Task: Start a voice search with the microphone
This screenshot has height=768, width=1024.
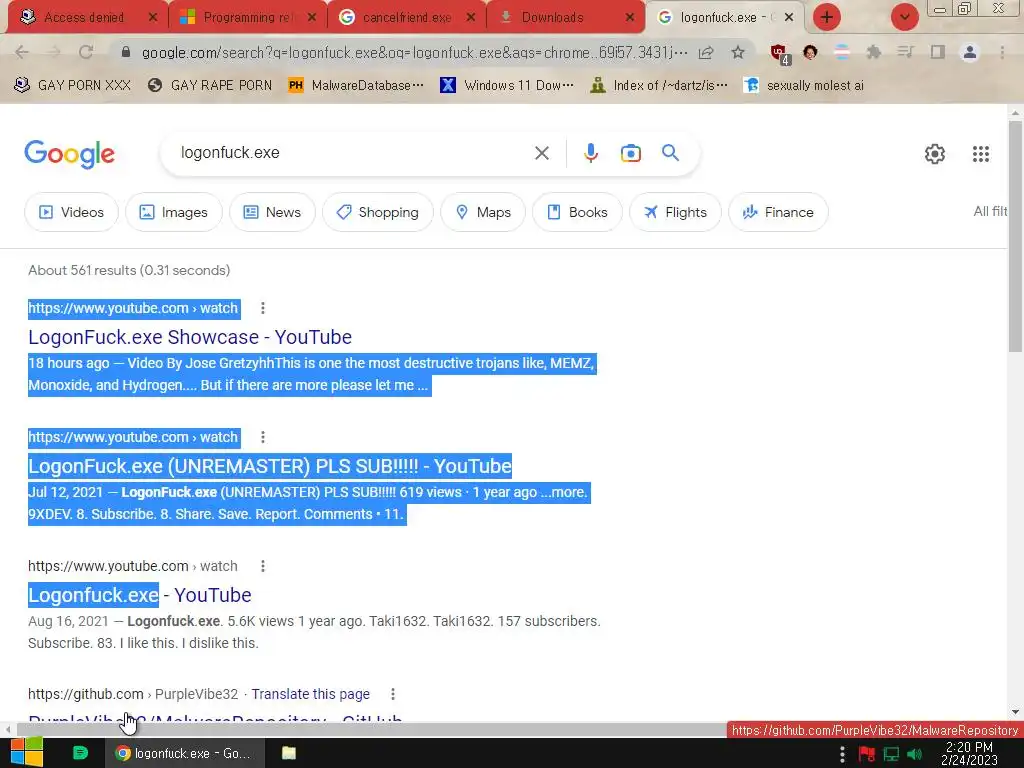Action: click(x=590, y=153)
